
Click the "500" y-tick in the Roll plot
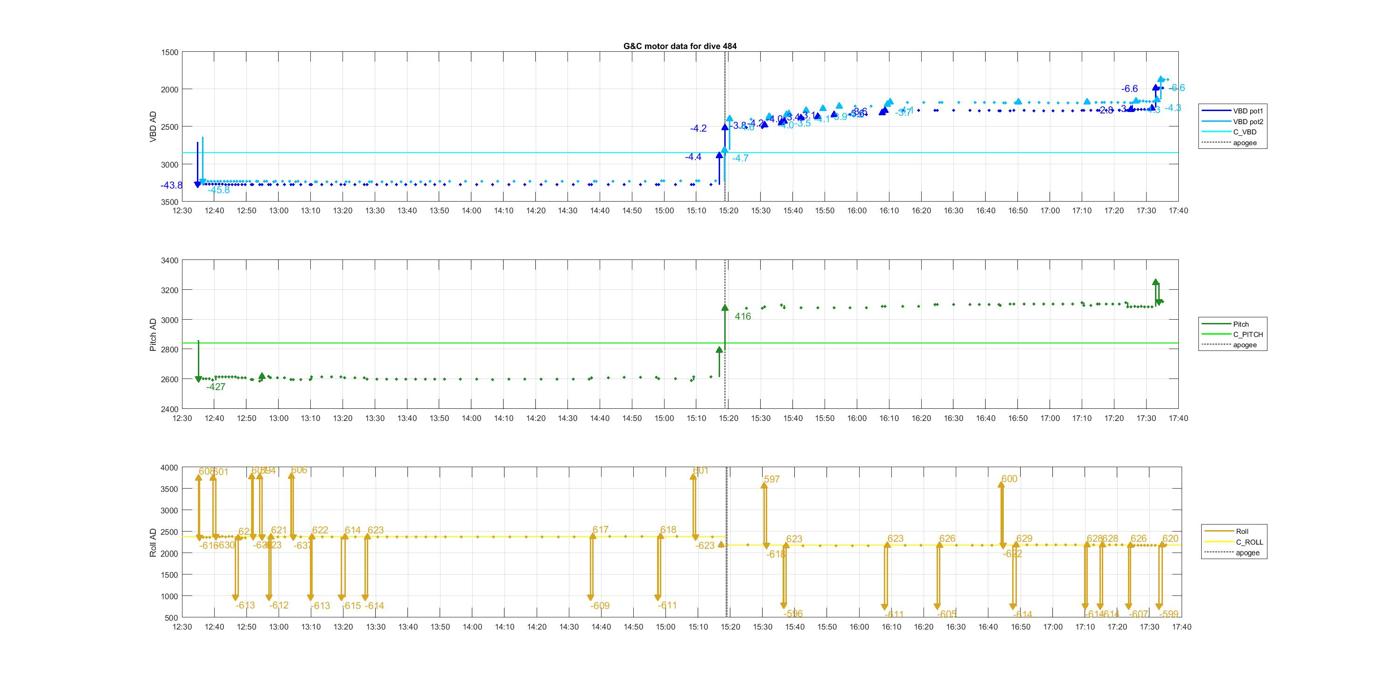tap(172, 618)
